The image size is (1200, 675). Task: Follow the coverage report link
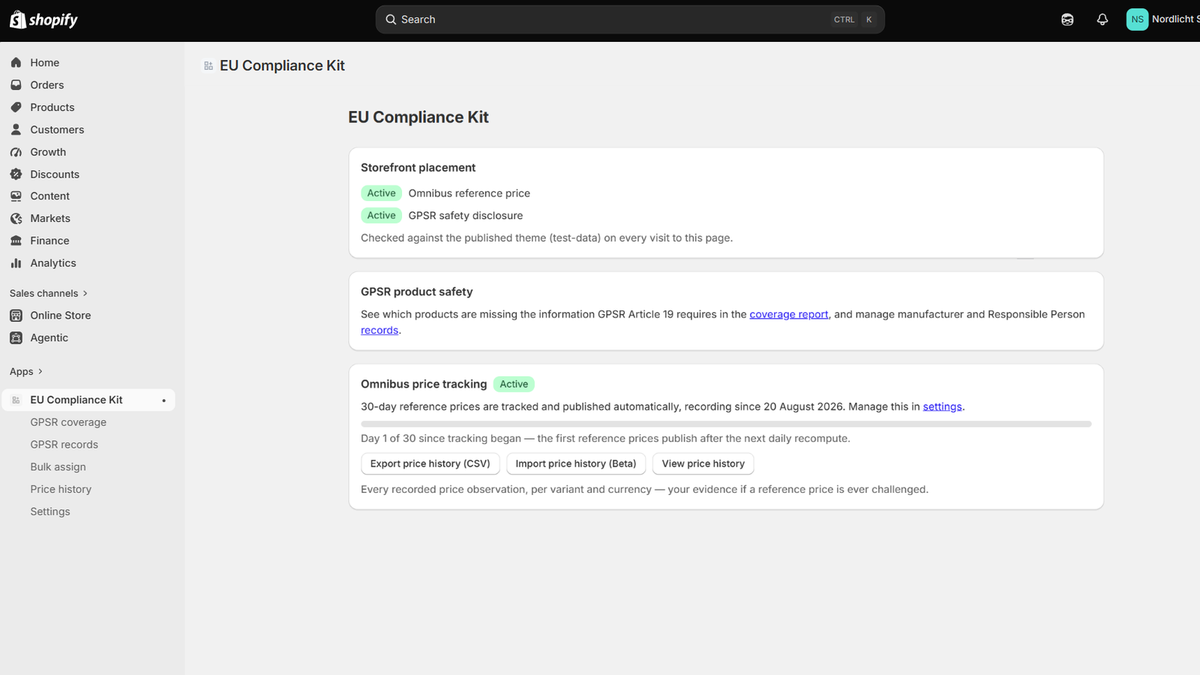coord(789,314)
